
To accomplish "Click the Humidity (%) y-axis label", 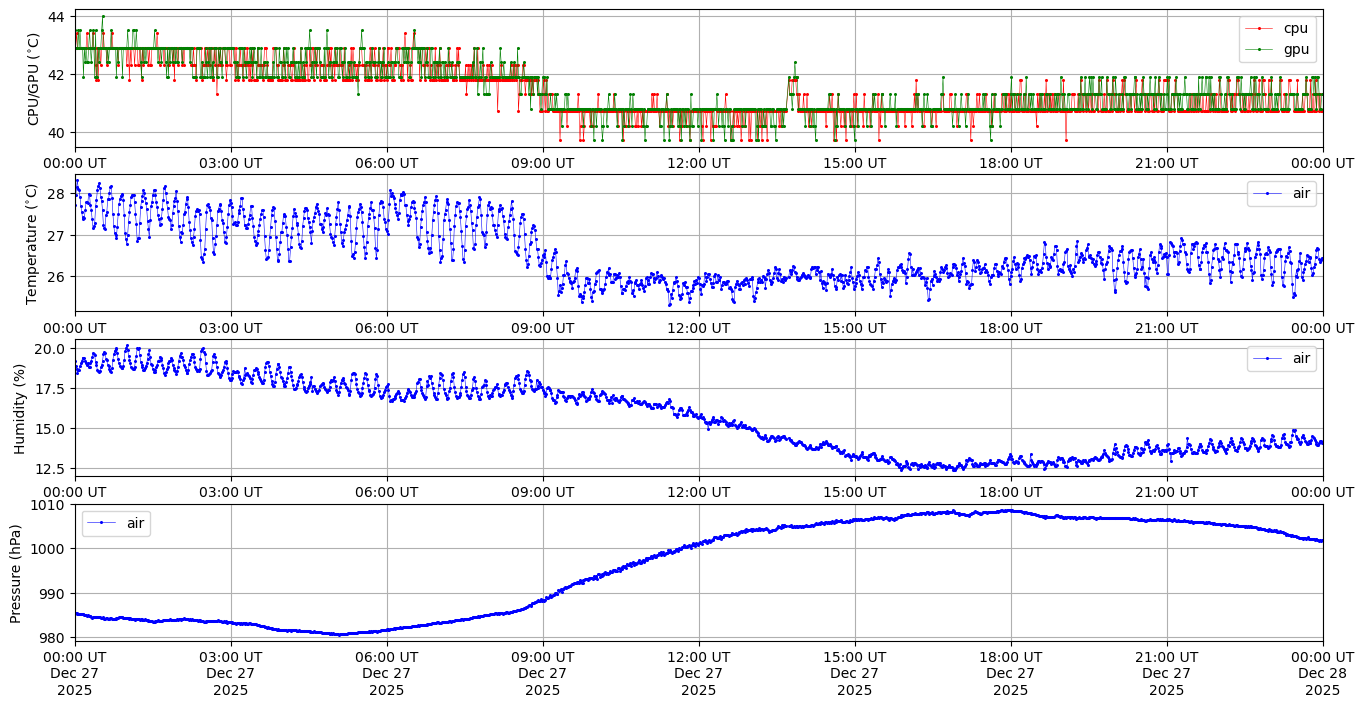I will coord(20,408).
